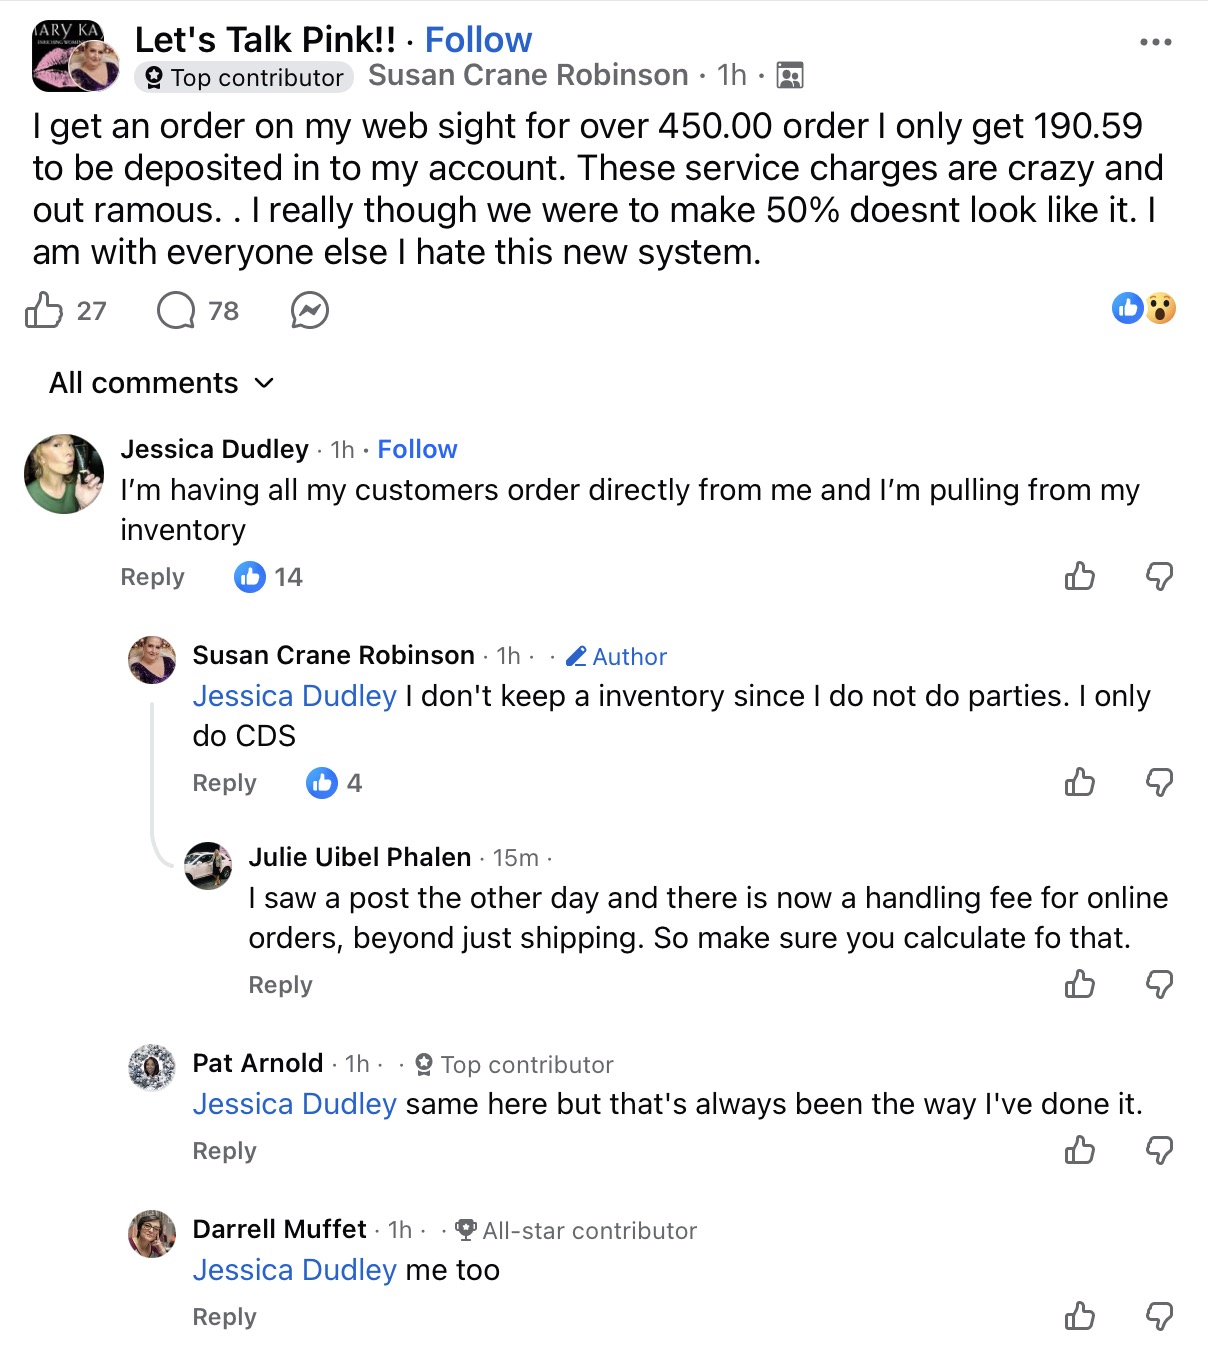
Task: Thumbs-down Jessica Dudley's inventory comment
Action: coord(1159,576)
